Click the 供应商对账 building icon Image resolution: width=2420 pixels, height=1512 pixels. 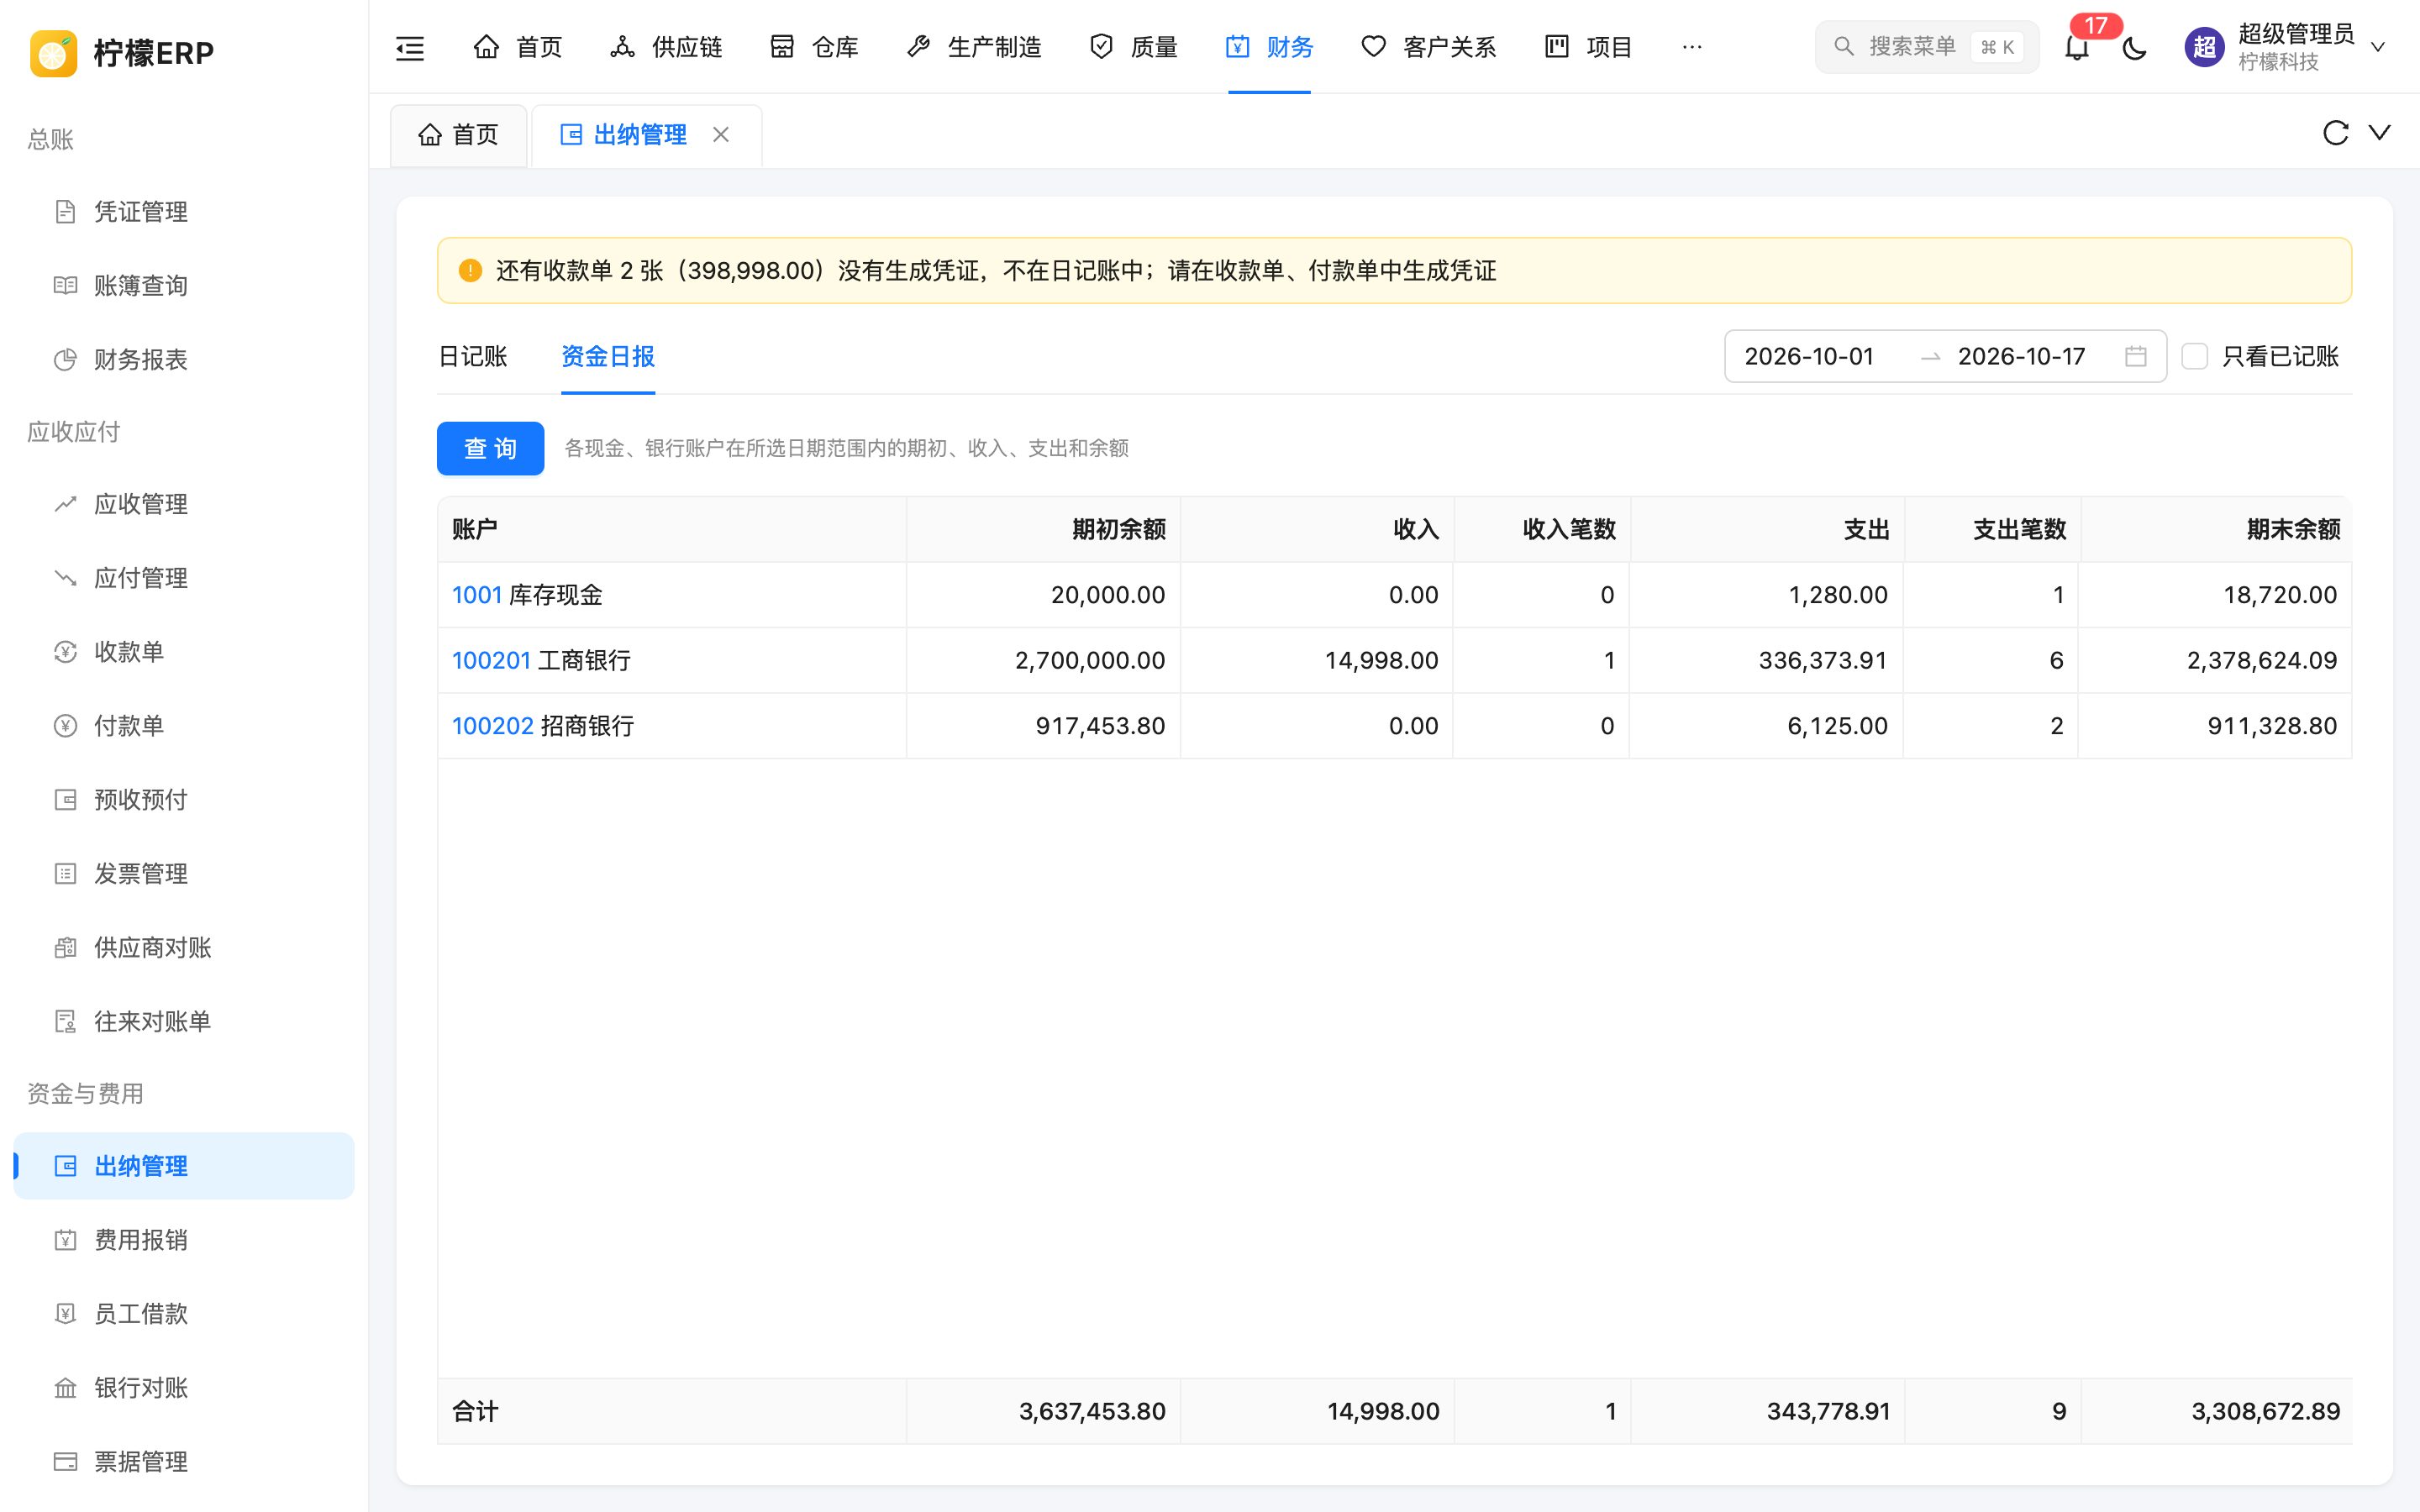coord(65,948)
